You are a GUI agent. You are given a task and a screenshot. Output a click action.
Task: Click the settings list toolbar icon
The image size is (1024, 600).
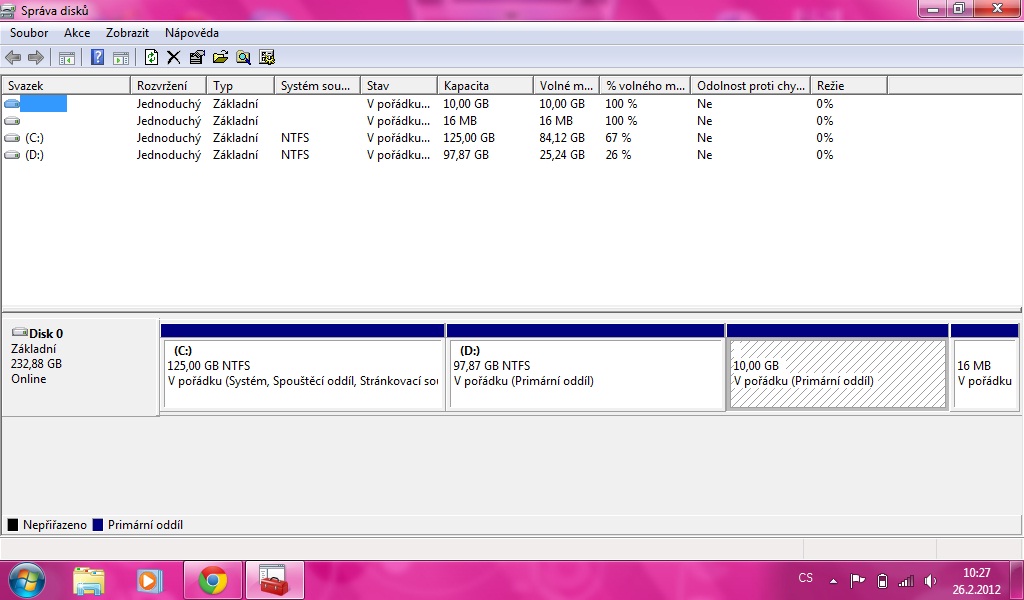(x=266, y=57)
